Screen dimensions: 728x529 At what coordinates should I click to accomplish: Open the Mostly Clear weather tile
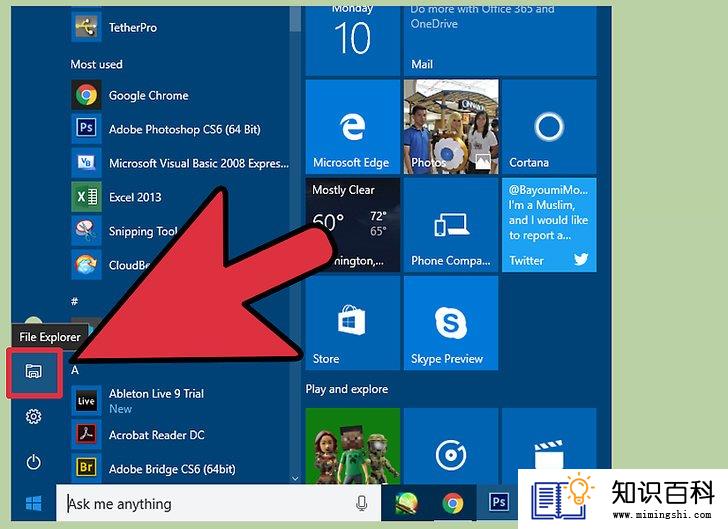click(x=352, y=225)
